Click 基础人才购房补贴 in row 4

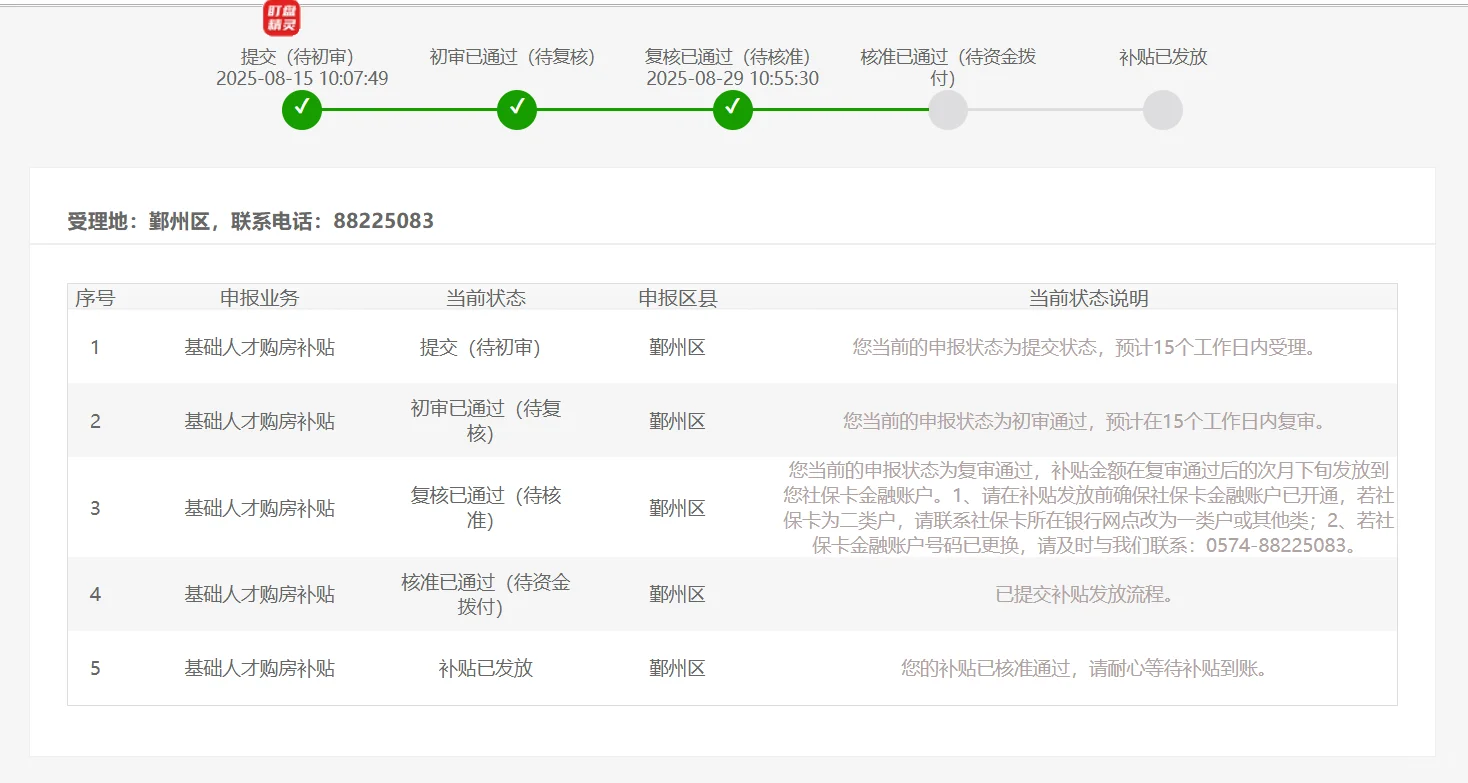tap(259, 594)
